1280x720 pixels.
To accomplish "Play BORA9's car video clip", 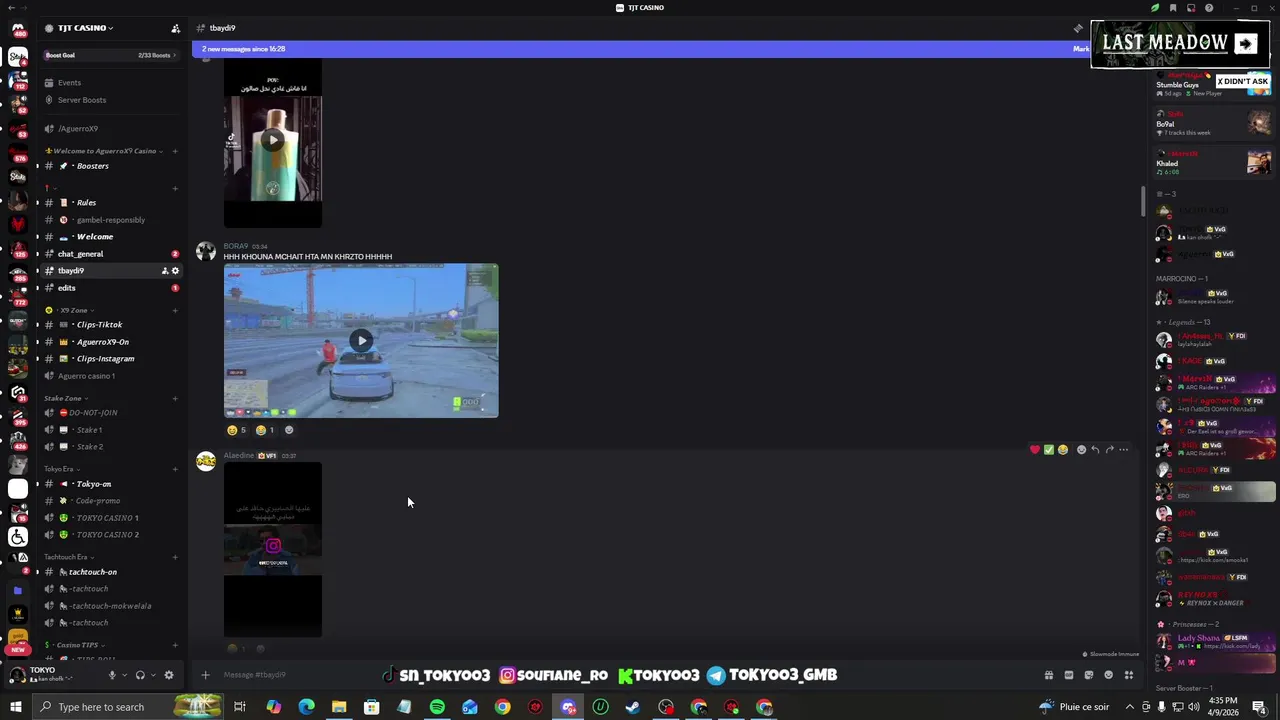I will 361,340.
